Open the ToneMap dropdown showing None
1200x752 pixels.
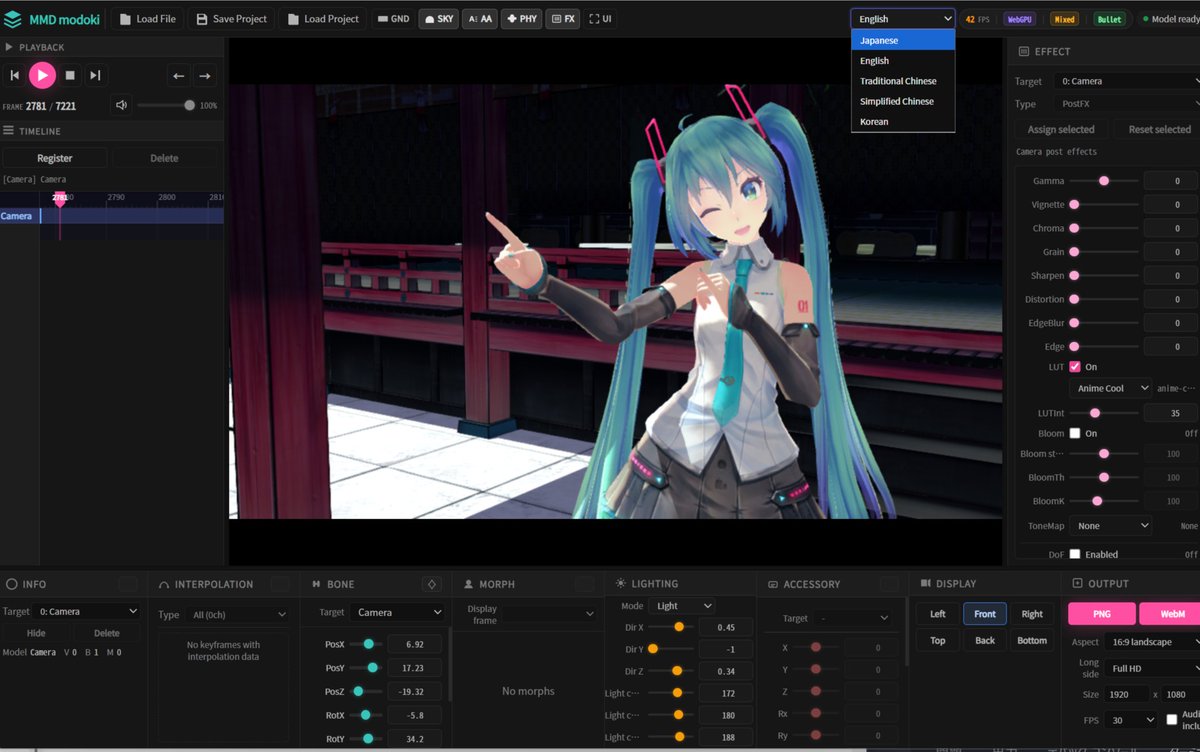point(1110,525)
